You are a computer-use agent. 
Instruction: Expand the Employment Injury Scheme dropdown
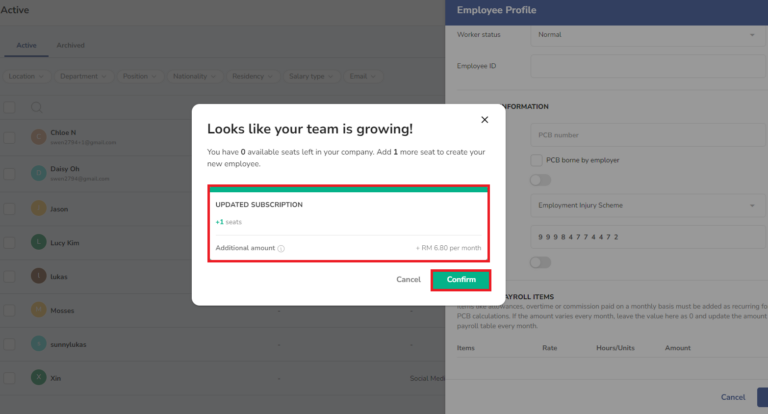(648, 205)
